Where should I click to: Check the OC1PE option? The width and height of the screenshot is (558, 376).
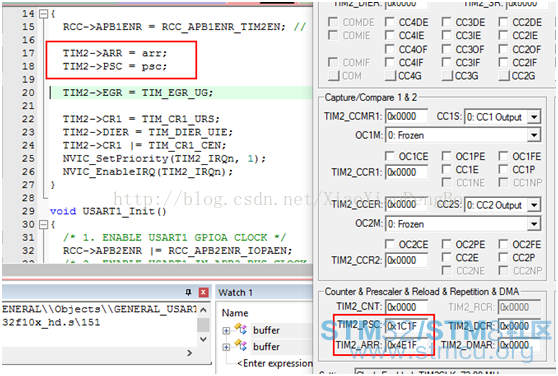[x=446, y=156]
